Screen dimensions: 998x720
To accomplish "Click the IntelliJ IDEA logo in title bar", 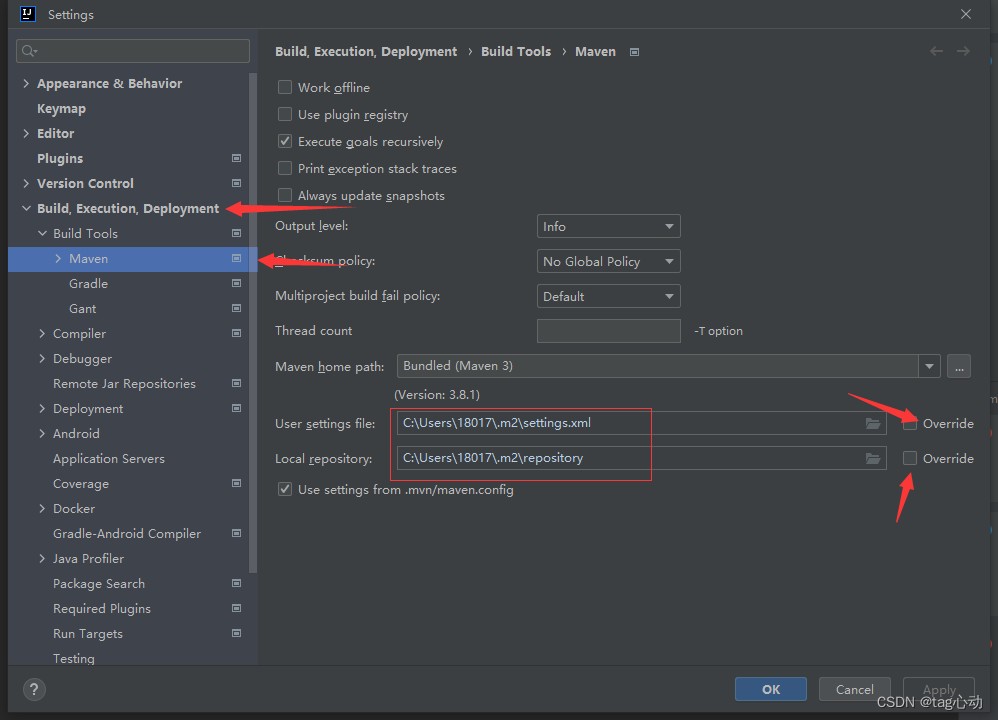I will 28,14.
